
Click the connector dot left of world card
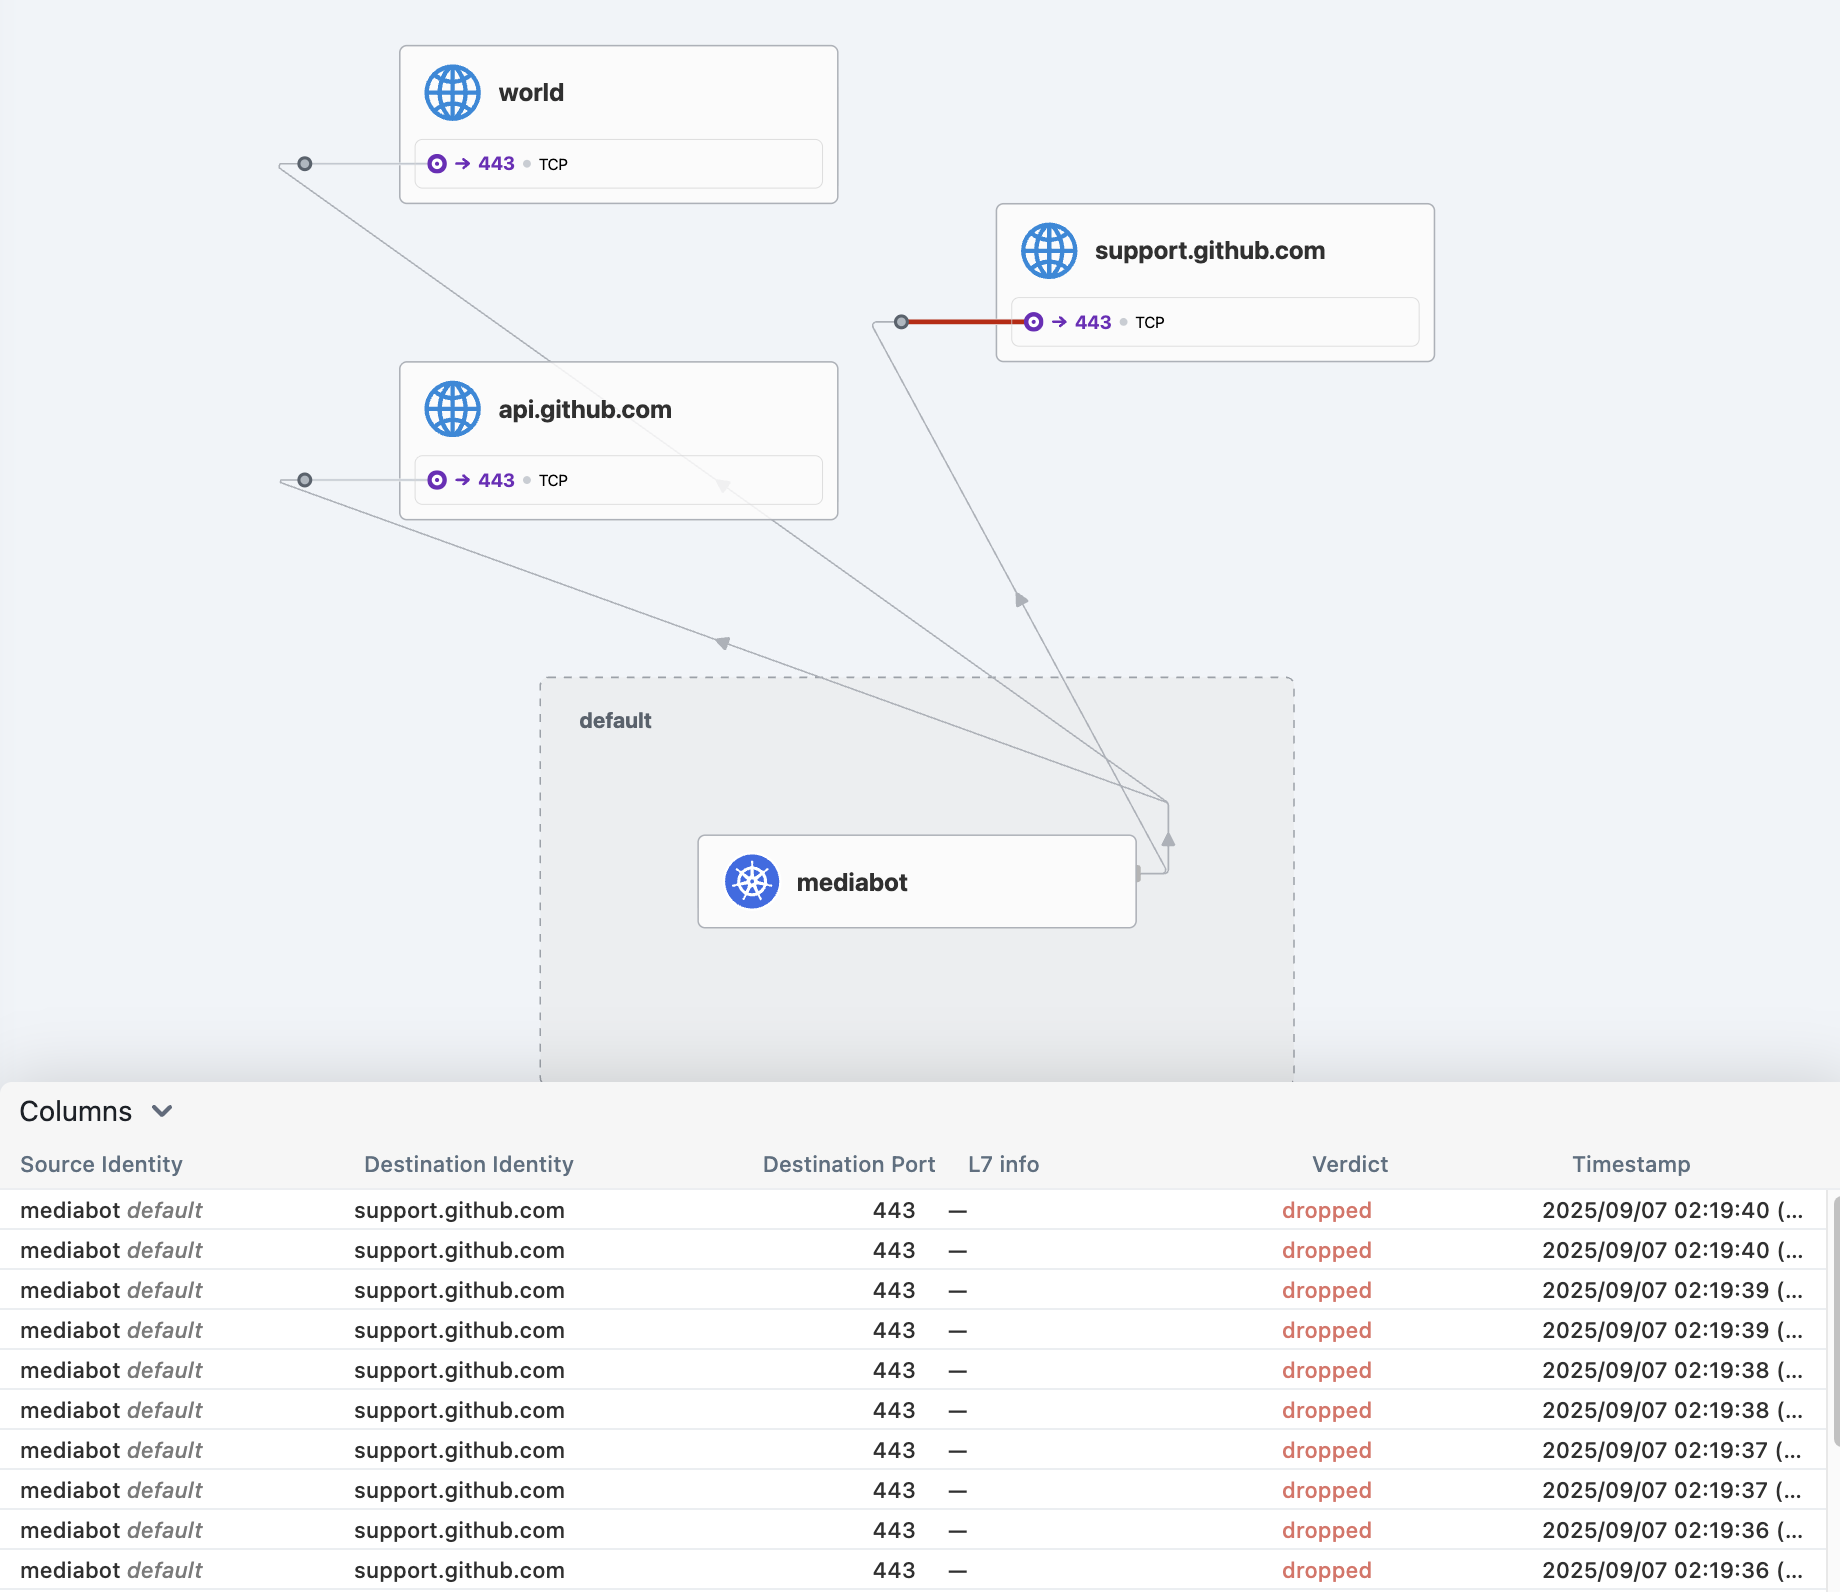point(305,164)
